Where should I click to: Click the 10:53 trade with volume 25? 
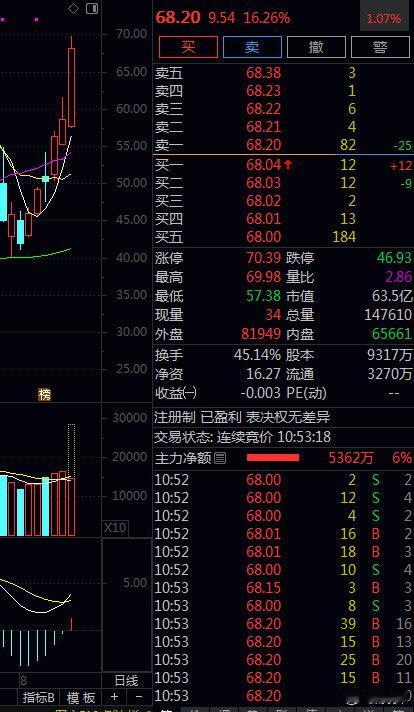click(x=284, y=660)
